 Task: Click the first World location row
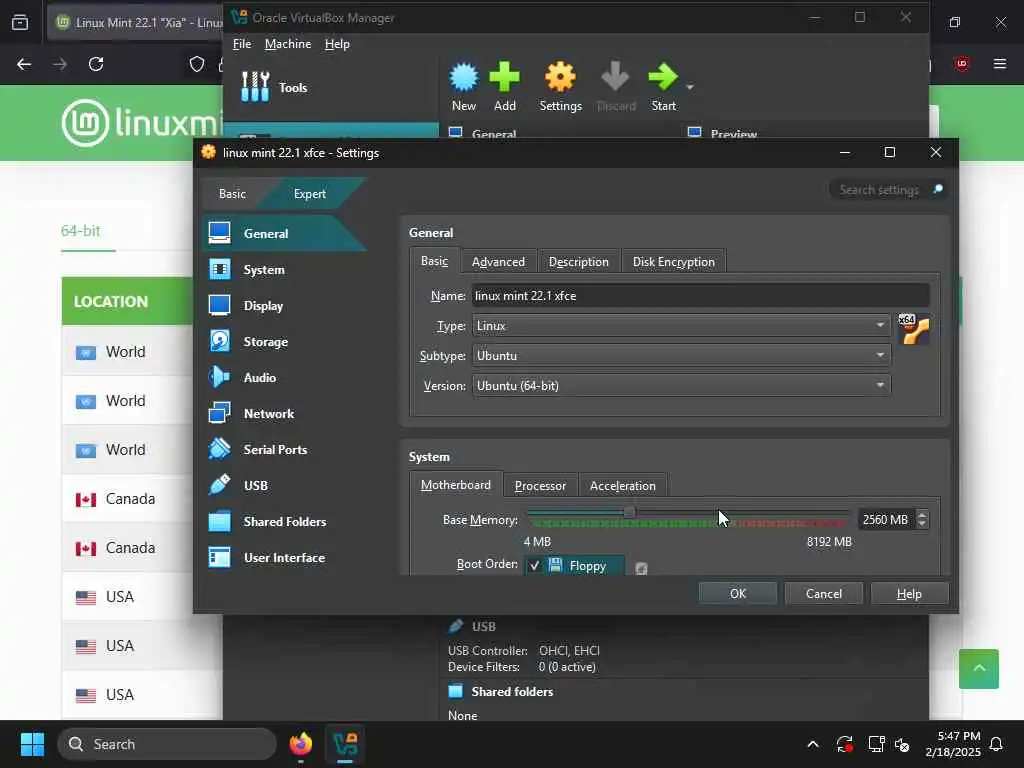127,351
